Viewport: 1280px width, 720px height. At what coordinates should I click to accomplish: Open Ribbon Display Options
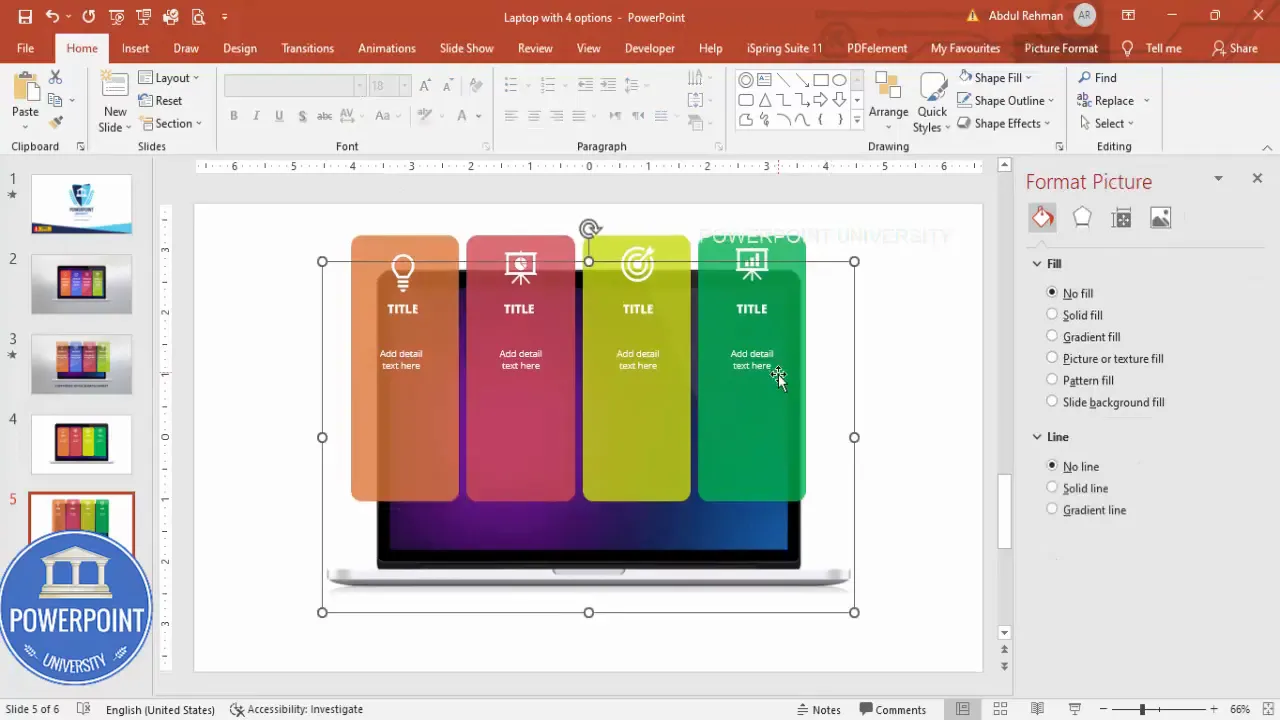(x=1128, y=16)
